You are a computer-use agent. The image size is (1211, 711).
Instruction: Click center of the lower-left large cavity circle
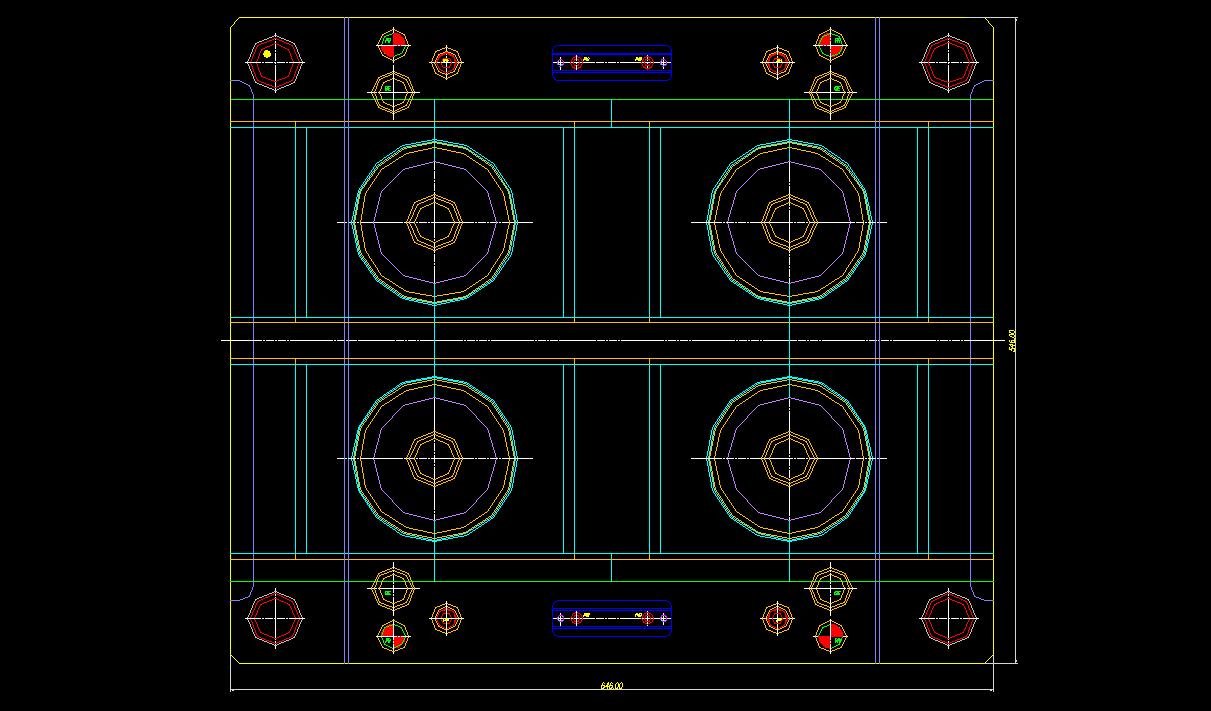pyautogui.click(x=435, y=459)
